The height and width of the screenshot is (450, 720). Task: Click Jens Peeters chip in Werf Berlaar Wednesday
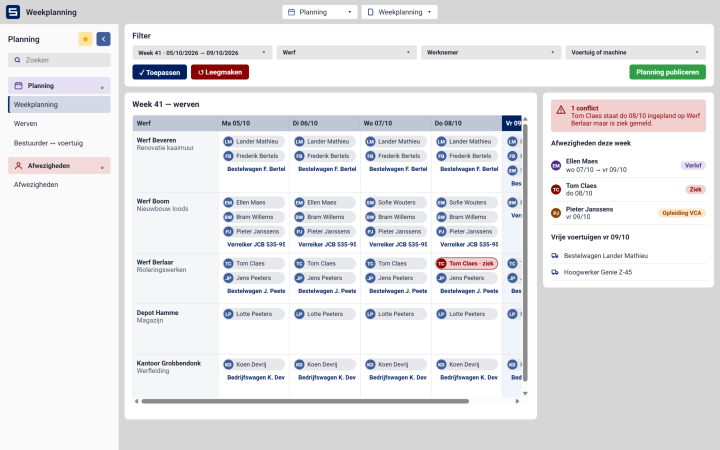[395, 278]
